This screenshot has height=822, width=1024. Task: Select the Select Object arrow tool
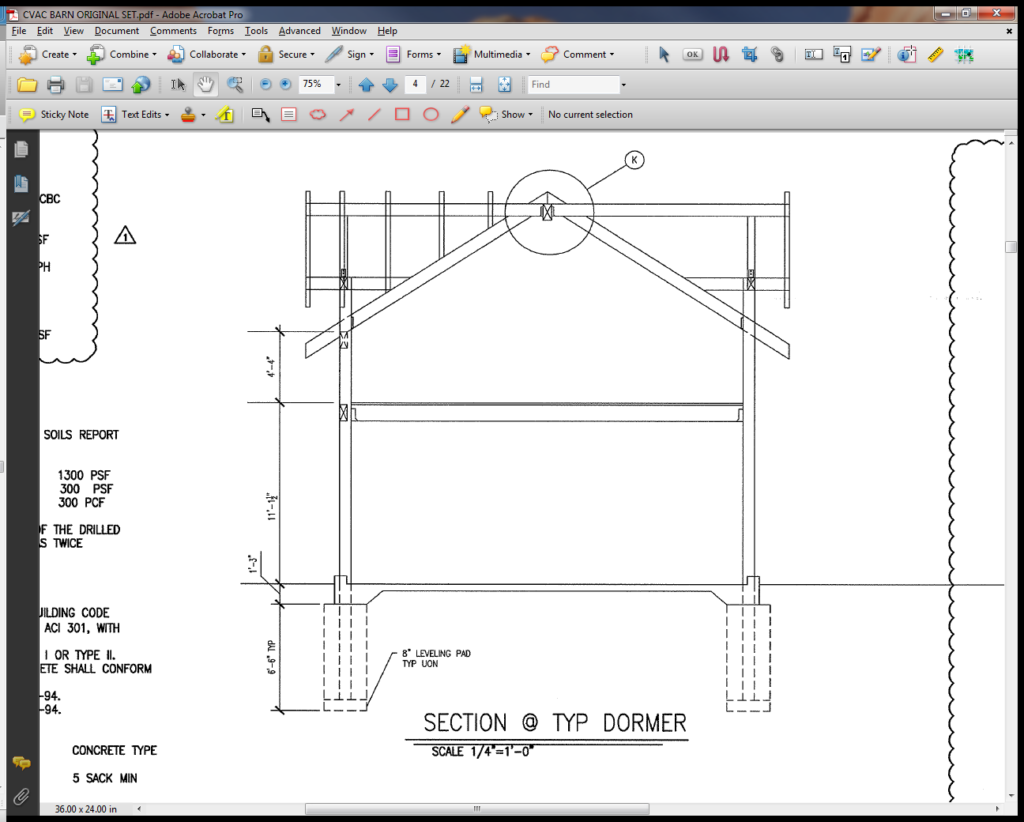(x=664, y=55)
